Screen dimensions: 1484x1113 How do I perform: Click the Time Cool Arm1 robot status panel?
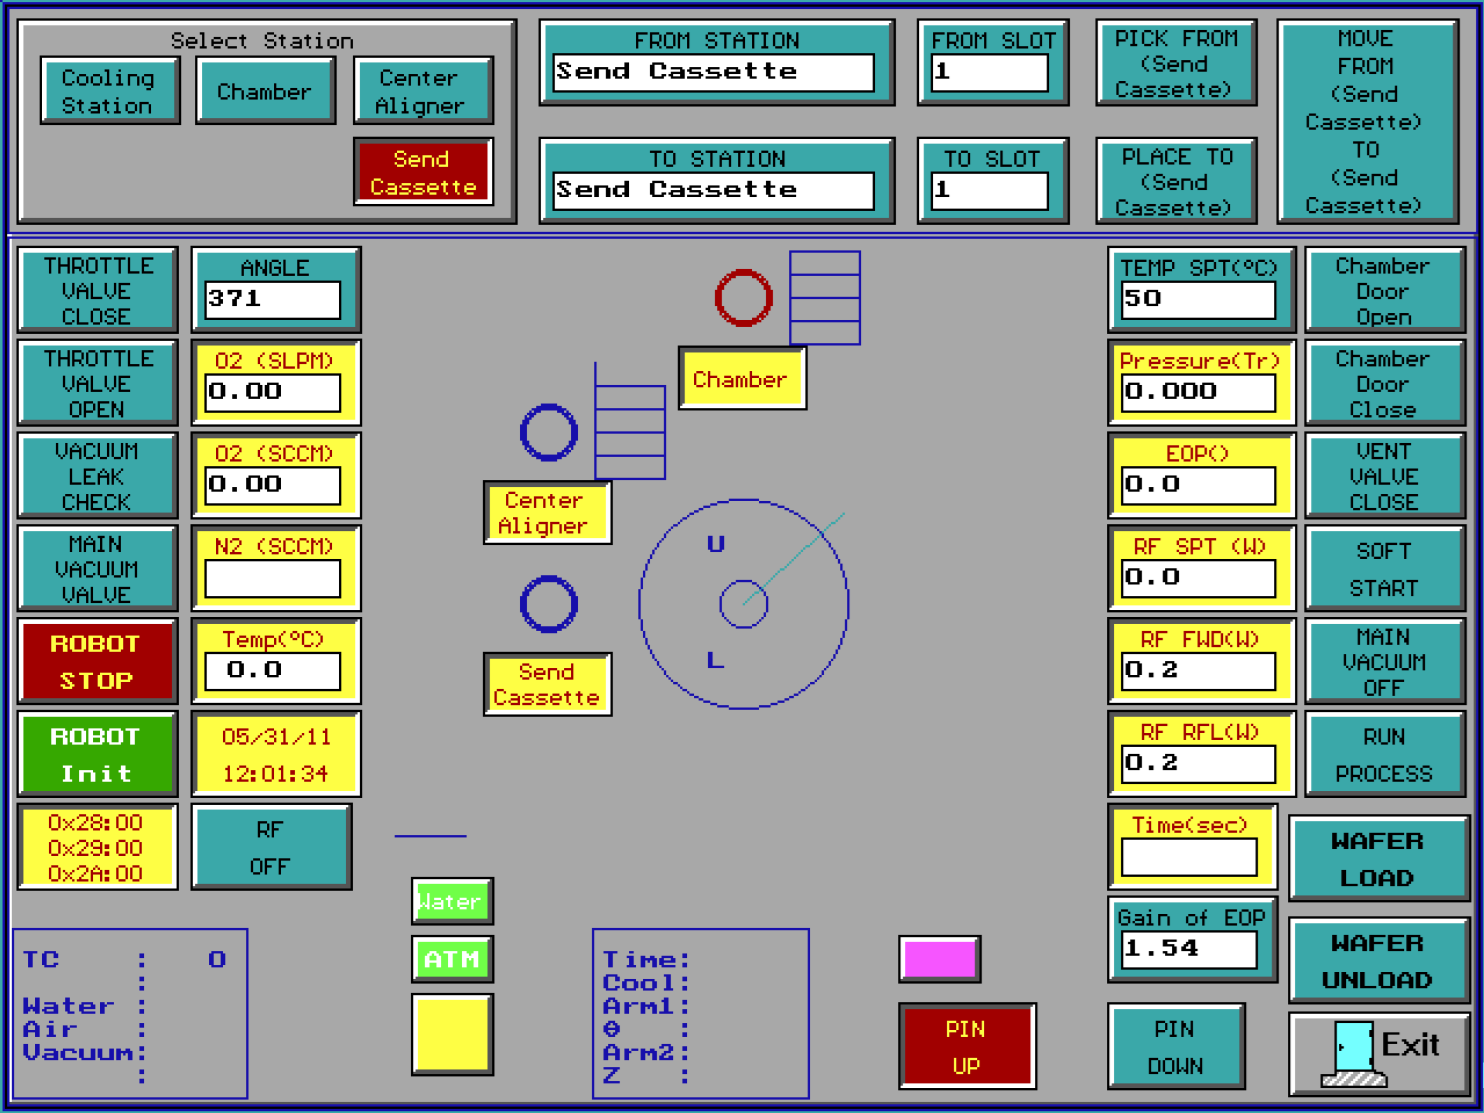(x=701, y=1014)
